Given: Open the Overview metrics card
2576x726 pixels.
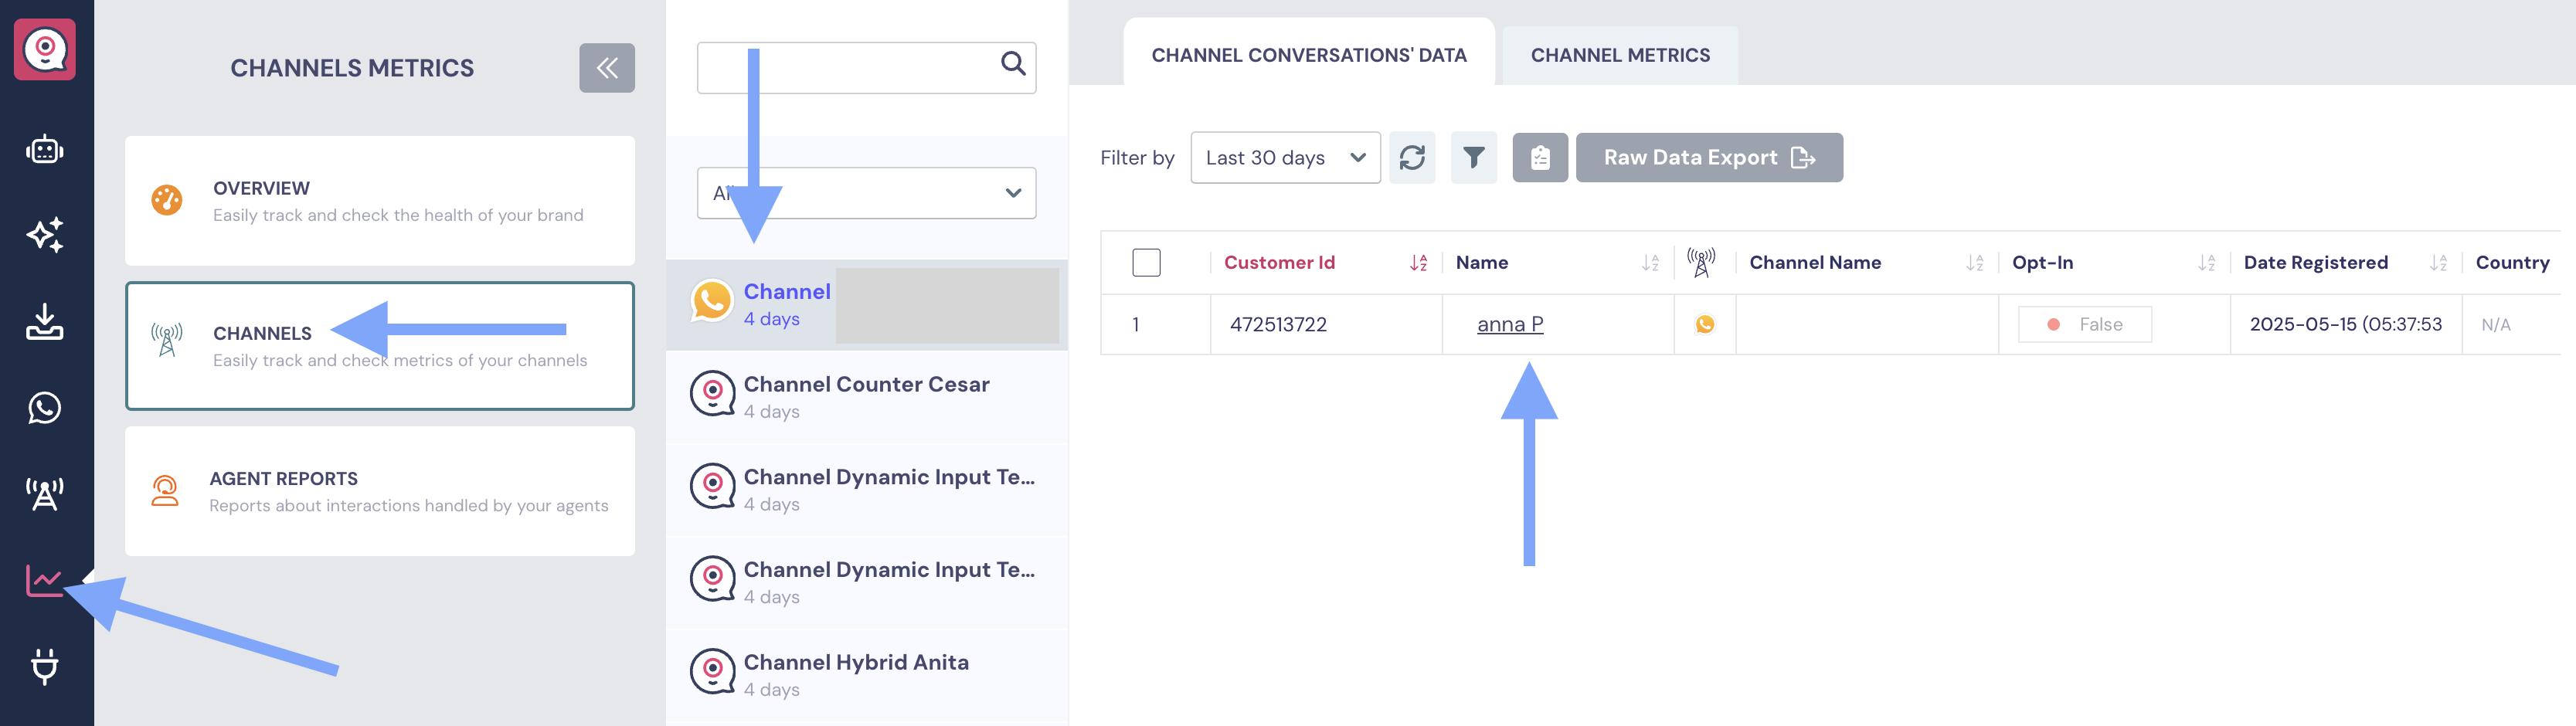Looking at the screenshot, I should [x=380, y=201].
